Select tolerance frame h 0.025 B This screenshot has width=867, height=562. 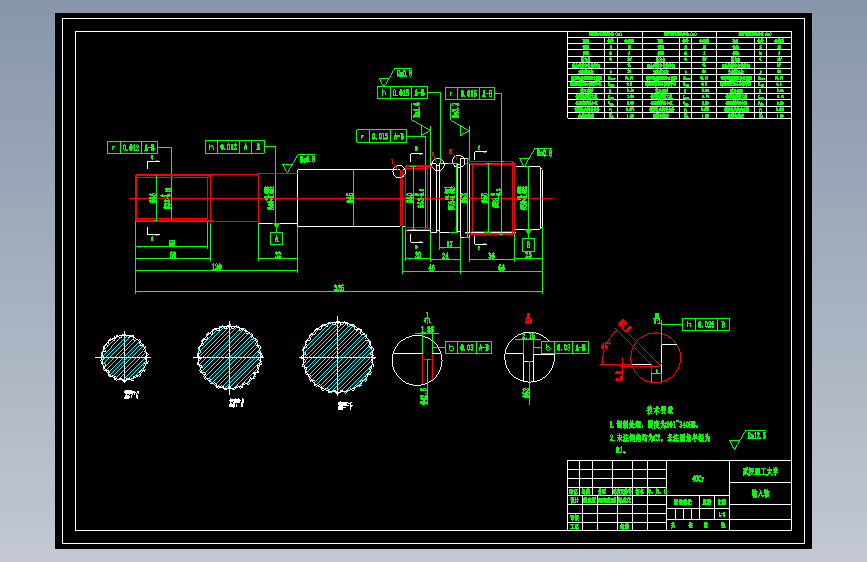(x=706, y=325)
